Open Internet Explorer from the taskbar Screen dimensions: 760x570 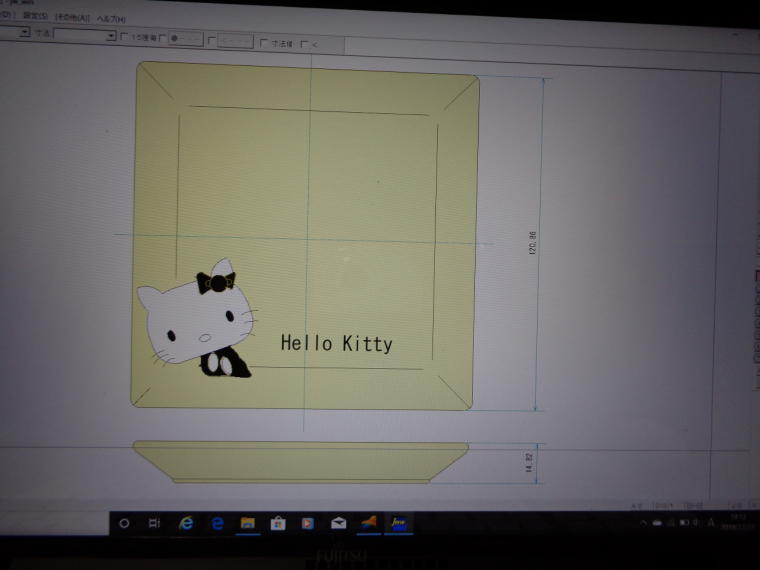(x=187, y=523)
